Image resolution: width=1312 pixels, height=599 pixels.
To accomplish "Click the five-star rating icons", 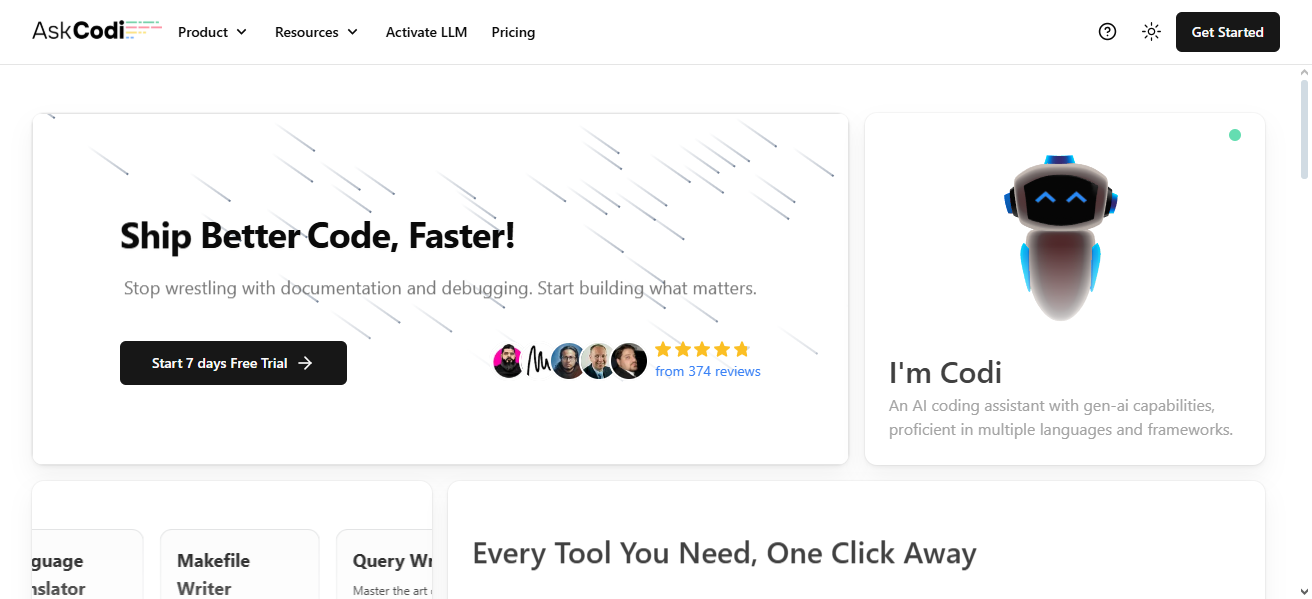I will pyautogui.click(x=702, y=349).
